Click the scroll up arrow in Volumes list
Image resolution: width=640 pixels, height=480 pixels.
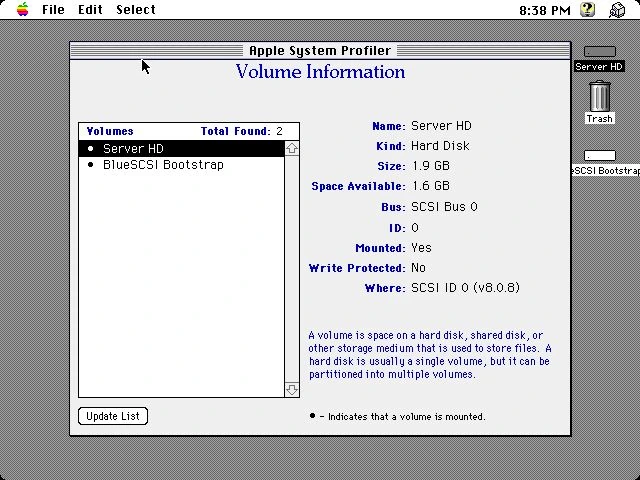[x=292, y=148]
